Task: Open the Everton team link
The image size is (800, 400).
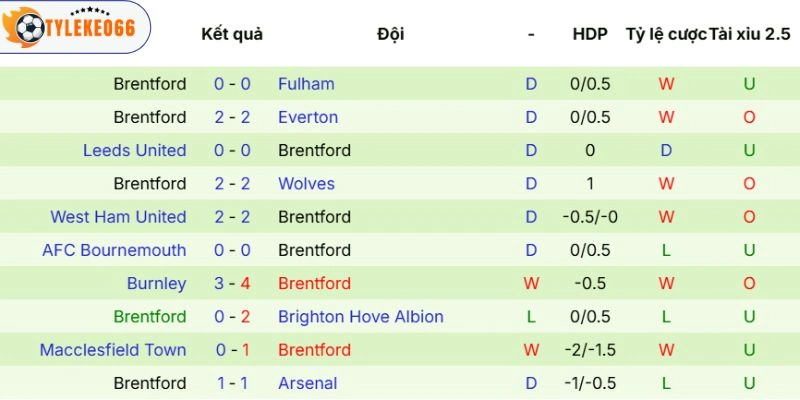Action: coord(308,117)
